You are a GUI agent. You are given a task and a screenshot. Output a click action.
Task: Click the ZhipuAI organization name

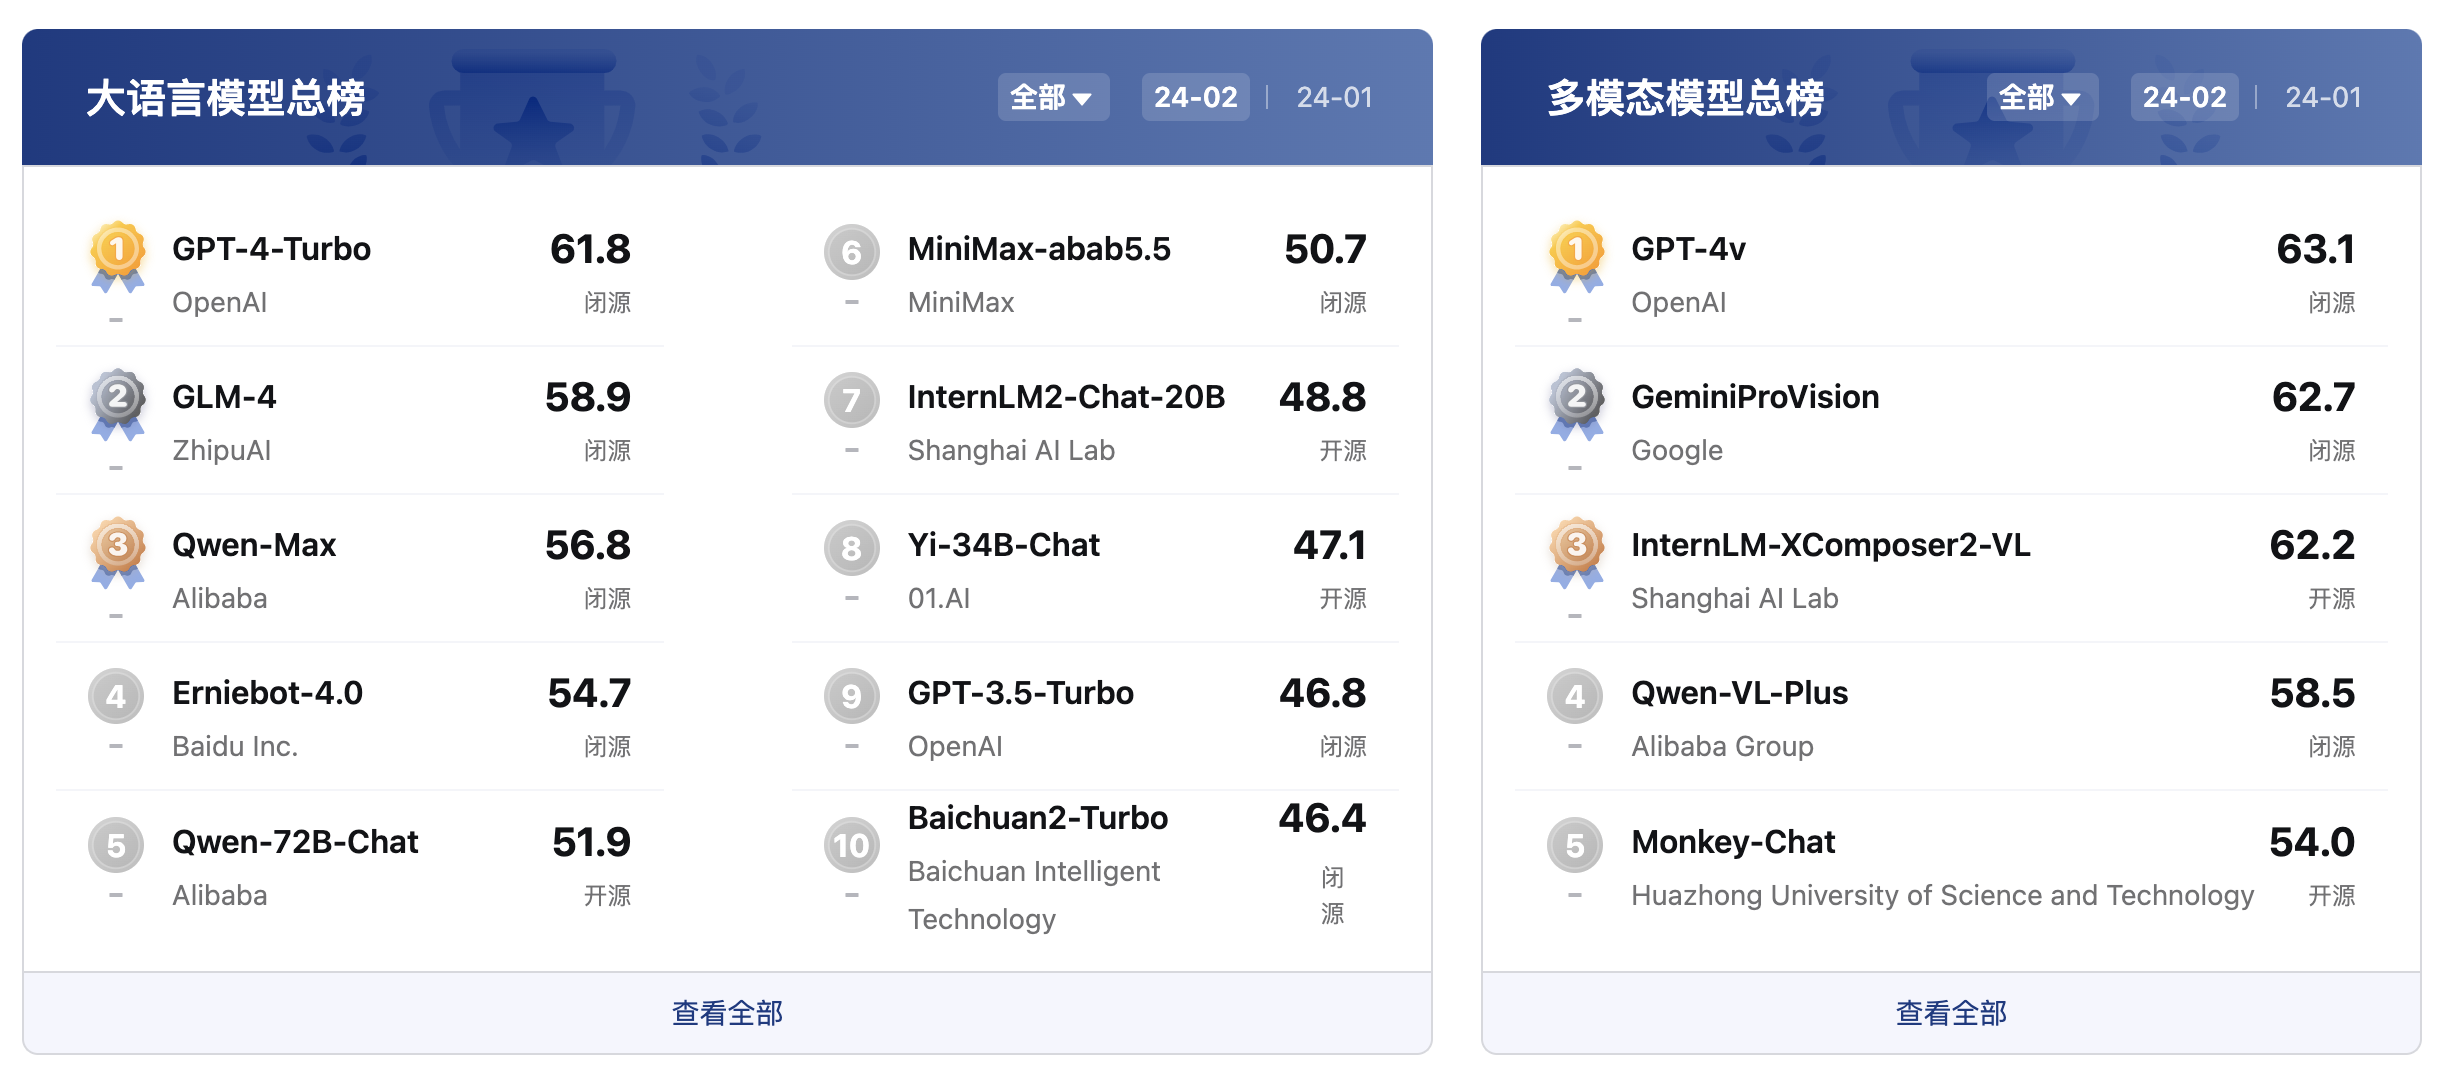pos(221,451)
